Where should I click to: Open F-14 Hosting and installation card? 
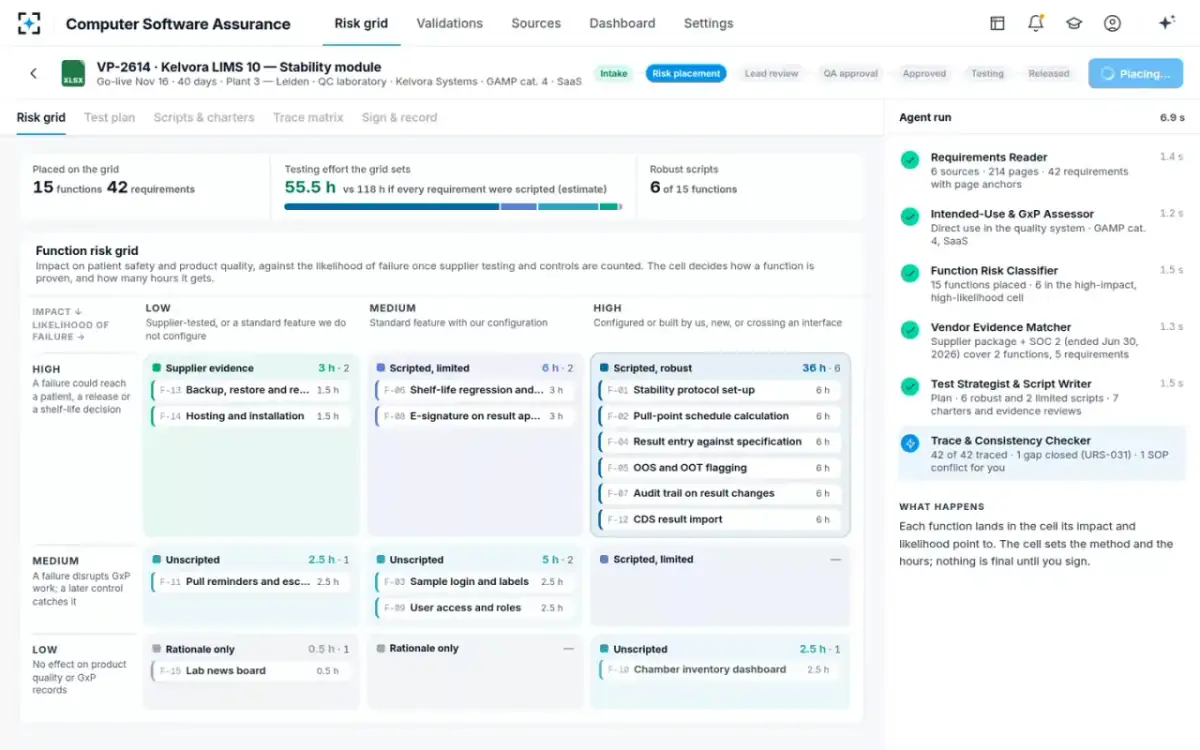pos(251,416)
